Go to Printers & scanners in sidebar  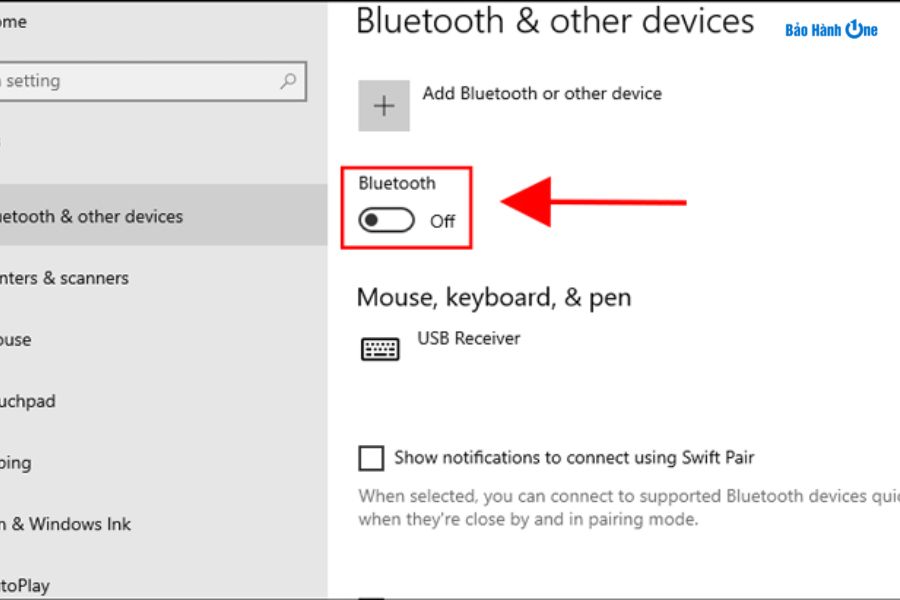[66, 278]
